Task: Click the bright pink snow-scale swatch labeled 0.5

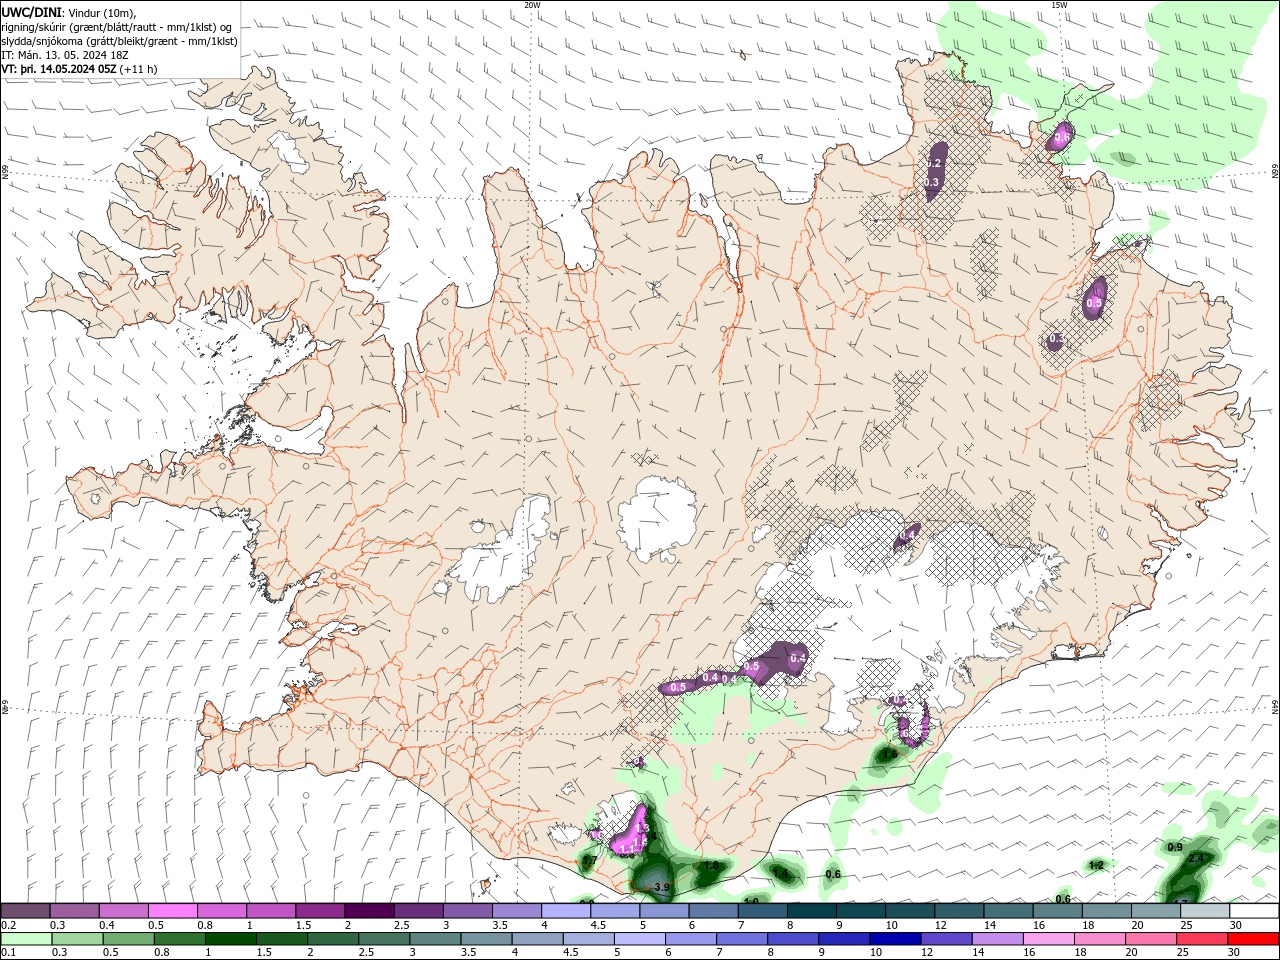Action: coord(172,911)
